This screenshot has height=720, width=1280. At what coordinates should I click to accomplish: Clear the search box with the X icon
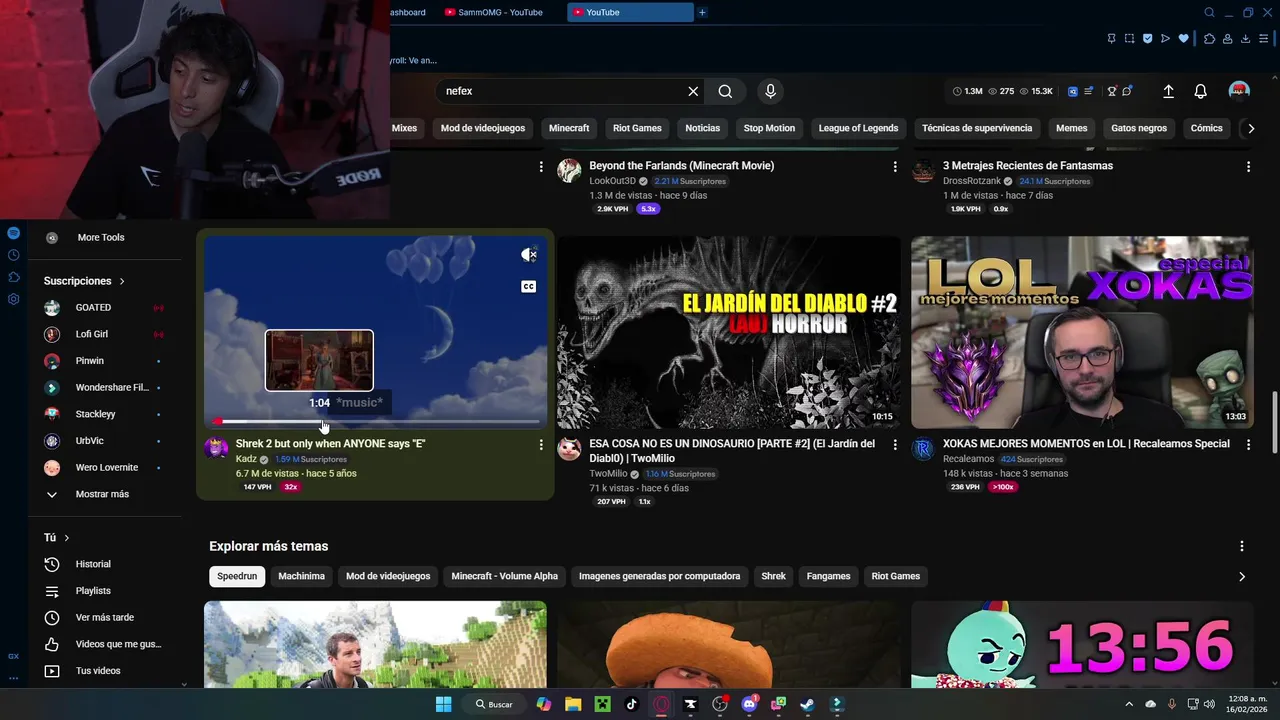pyautogui.click(x=693, y=91)
